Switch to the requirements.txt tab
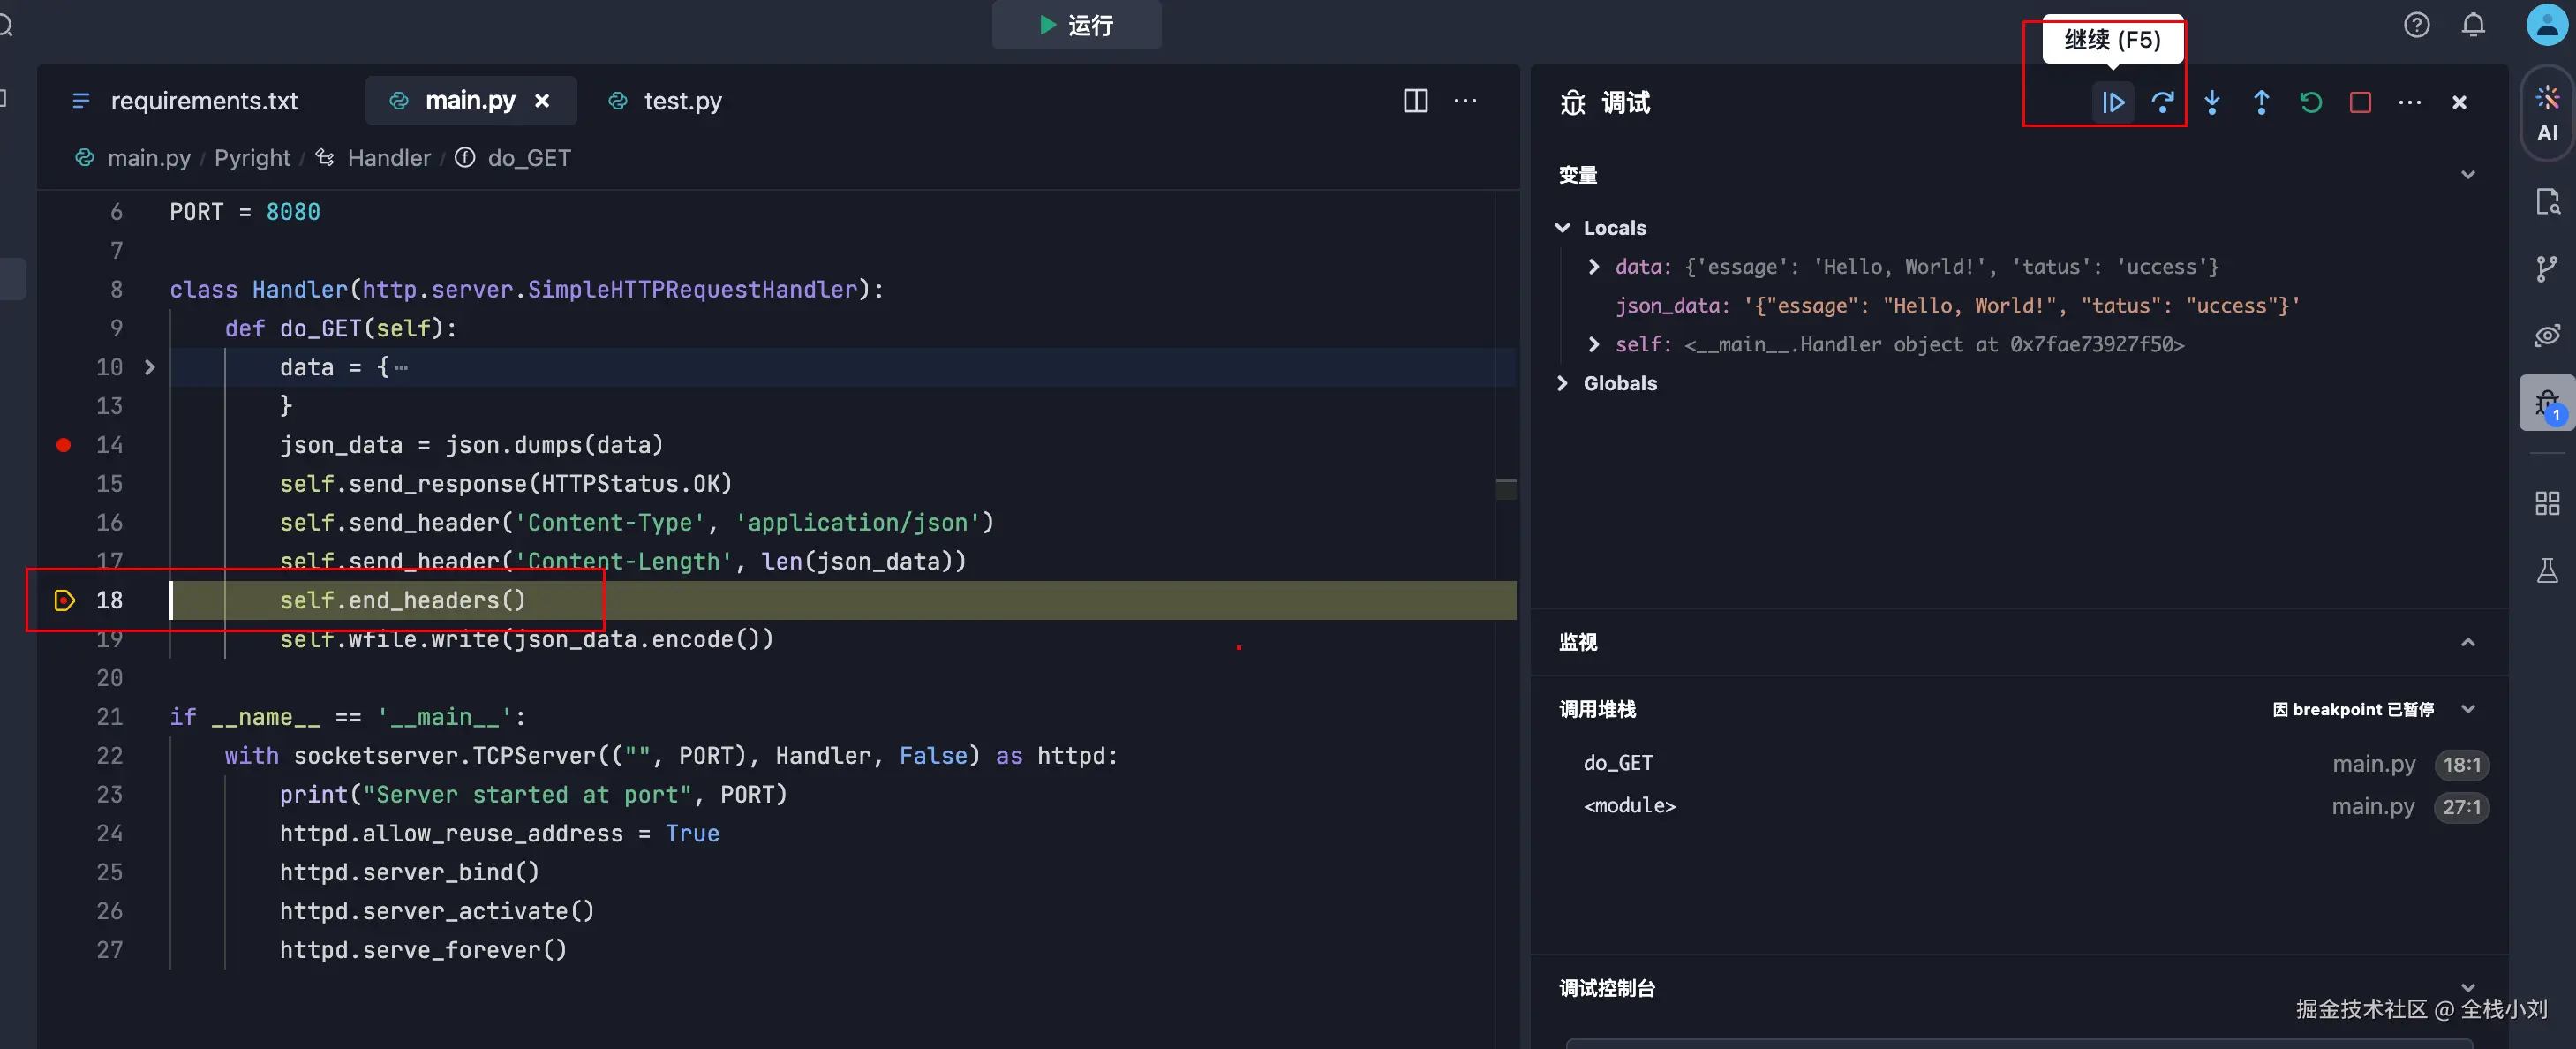Image resolution: width=2576 pixels, height=1049 pixels. pyautogui.click(x=203, y=101)
